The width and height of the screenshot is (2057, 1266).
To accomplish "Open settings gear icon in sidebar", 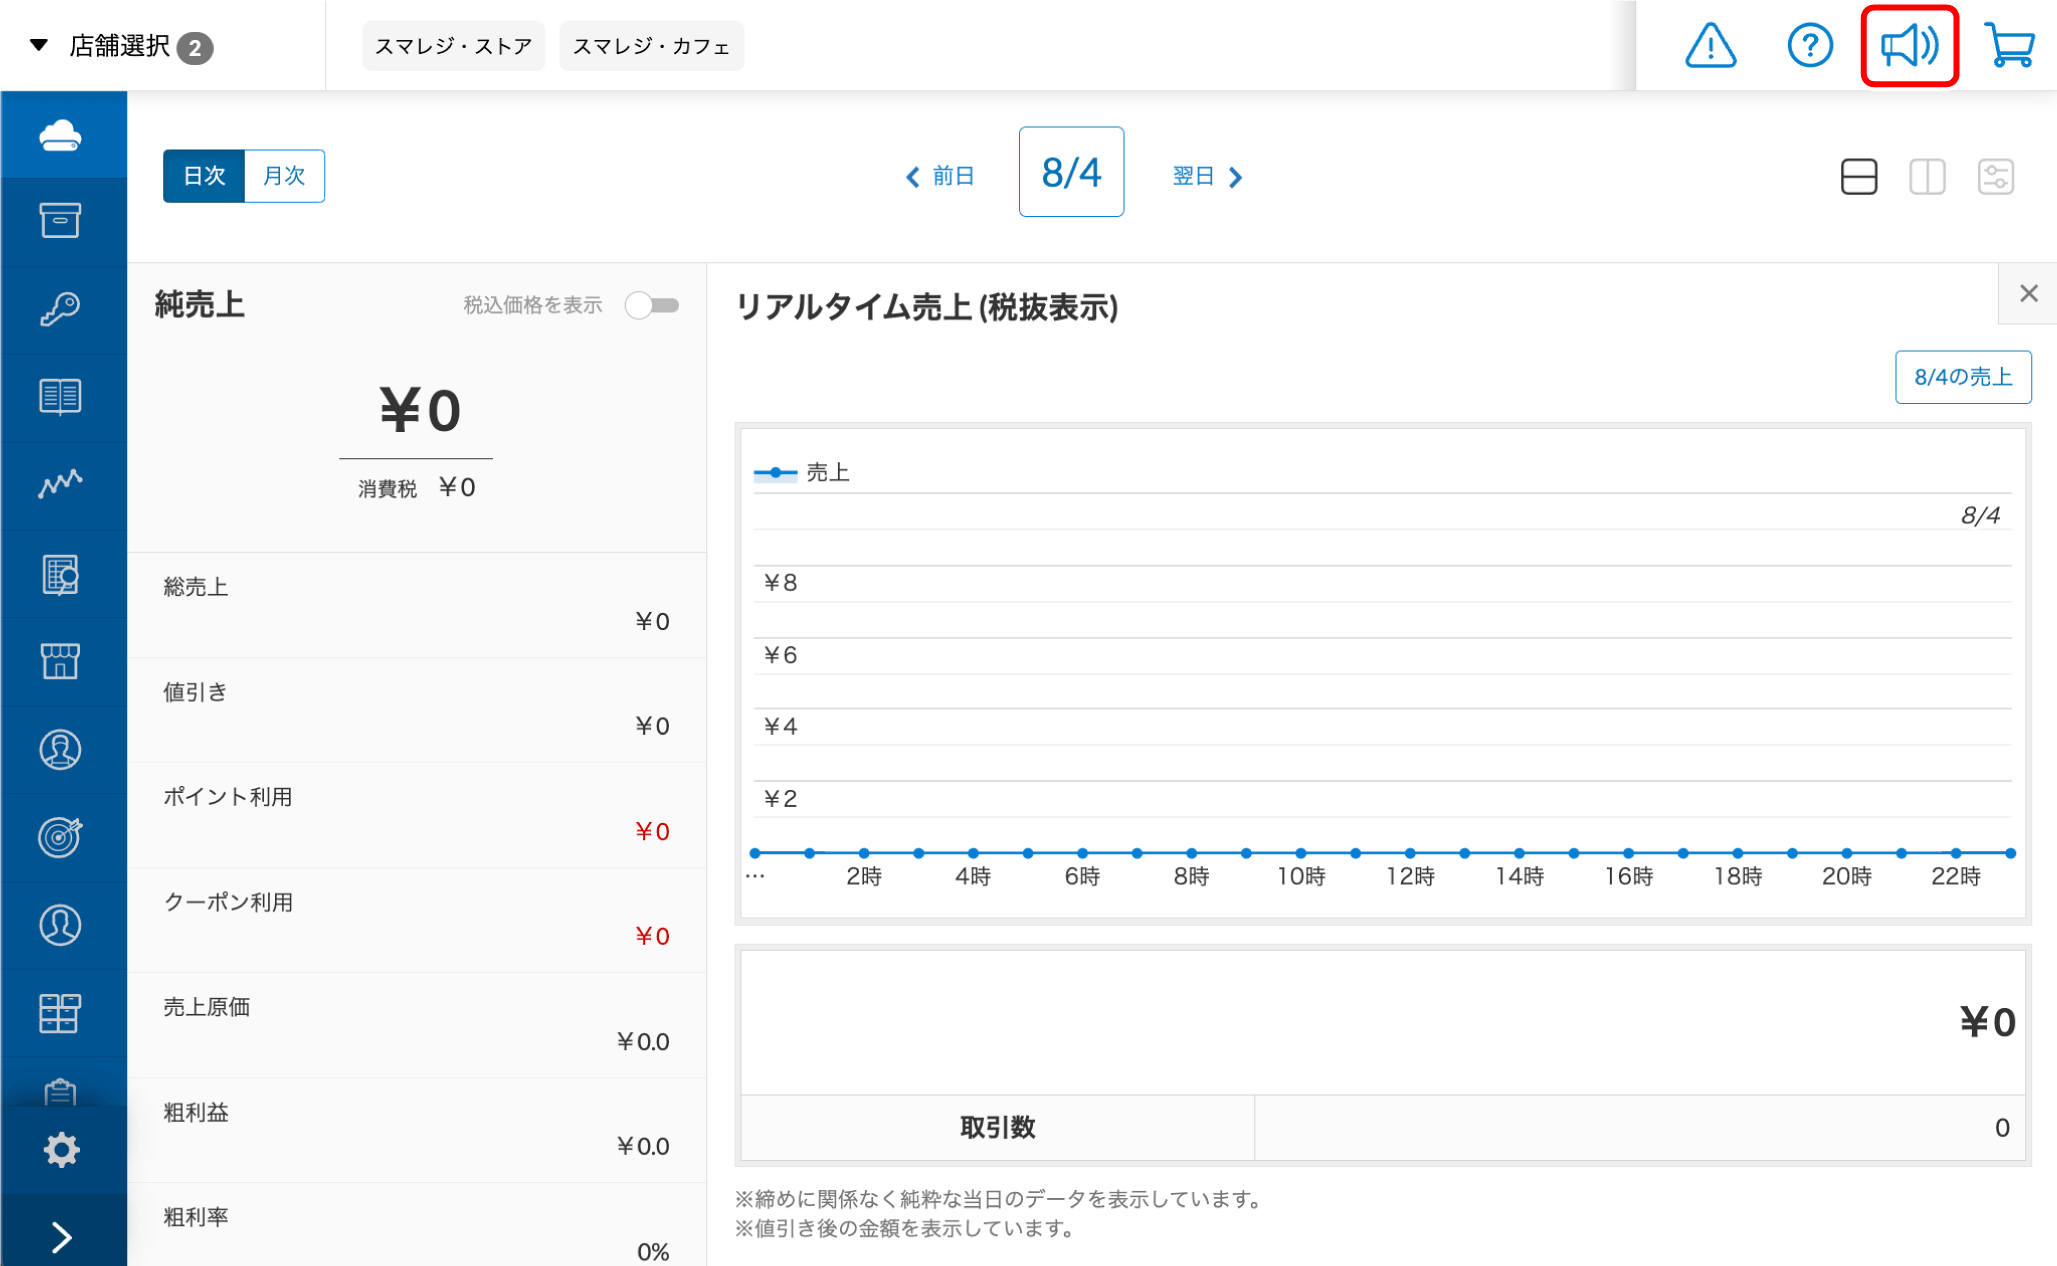I will point(62,1149).
